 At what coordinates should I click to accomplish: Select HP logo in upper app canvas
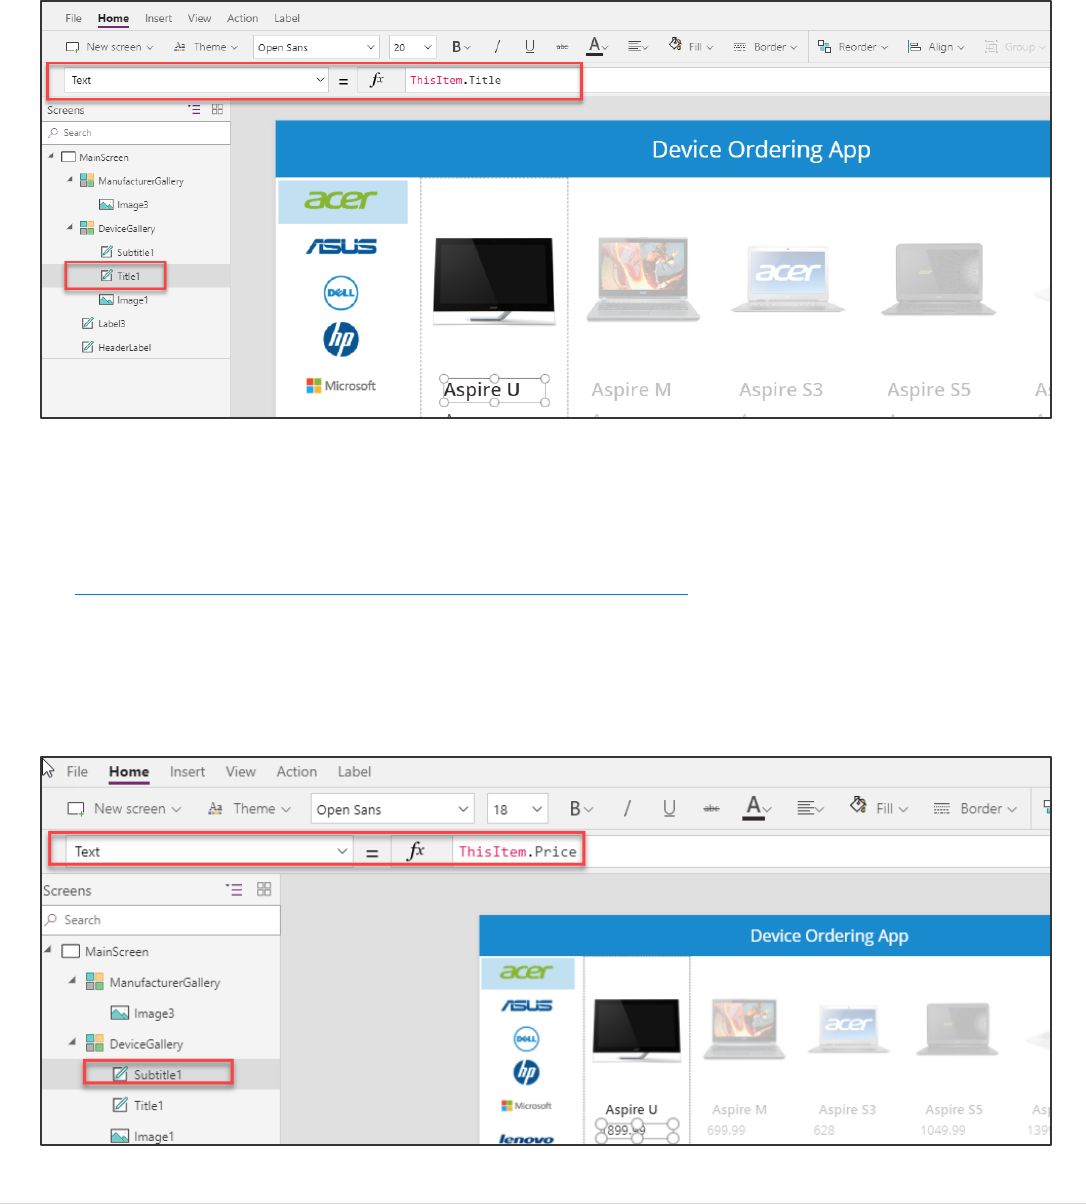tap(341, 340)
